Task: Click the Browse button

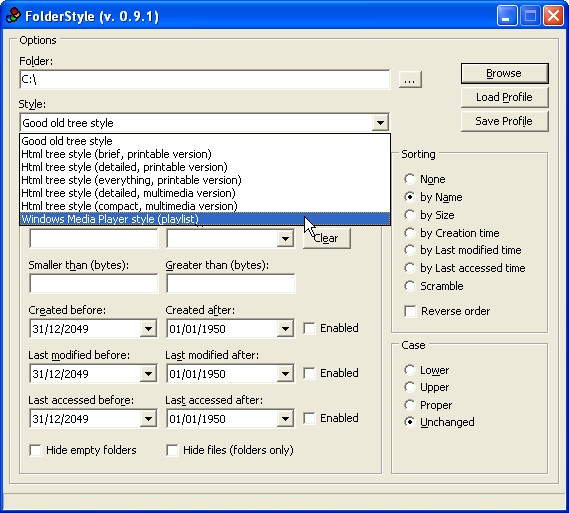Action: click(504, 73)
